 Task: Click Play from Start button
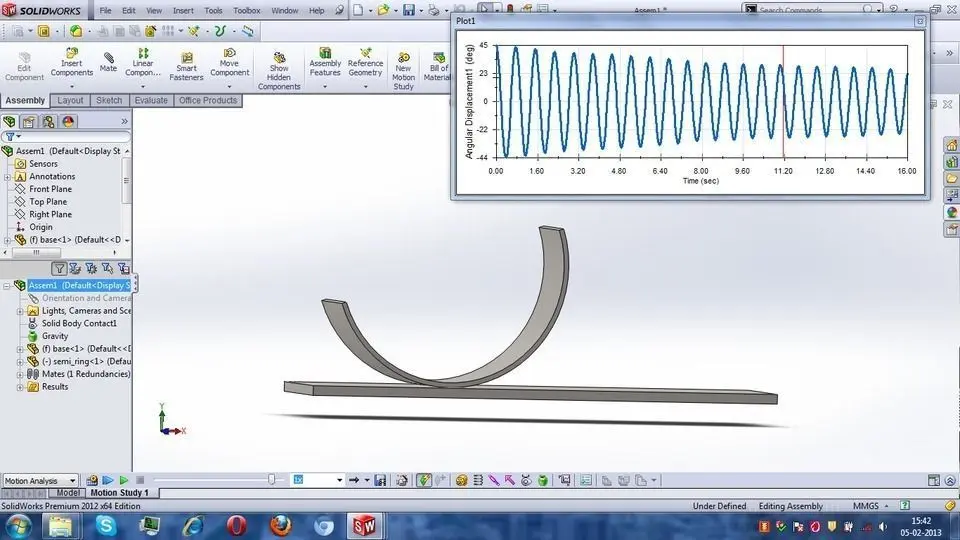click(108, 481)
